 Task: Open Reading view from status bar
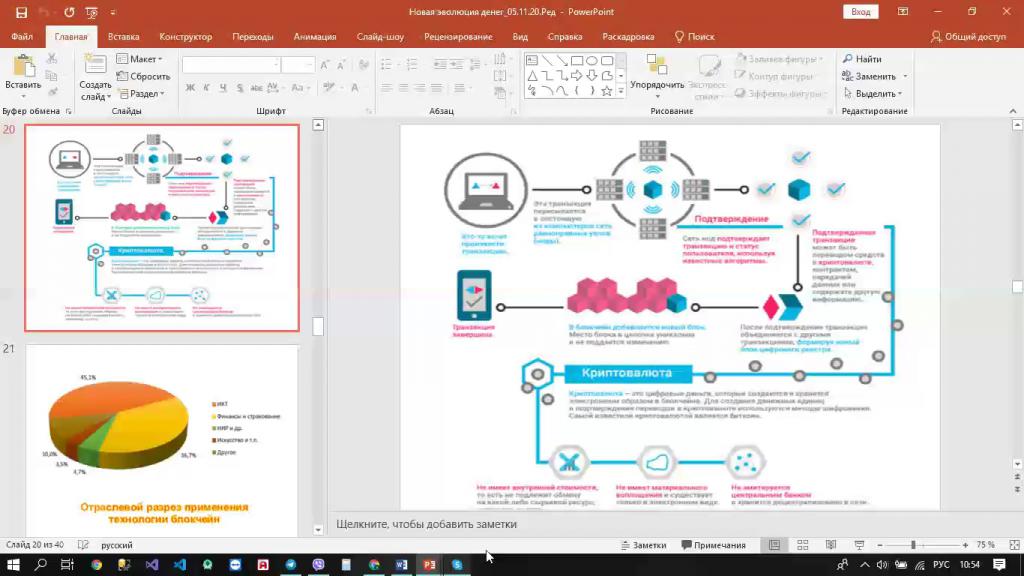831,545
